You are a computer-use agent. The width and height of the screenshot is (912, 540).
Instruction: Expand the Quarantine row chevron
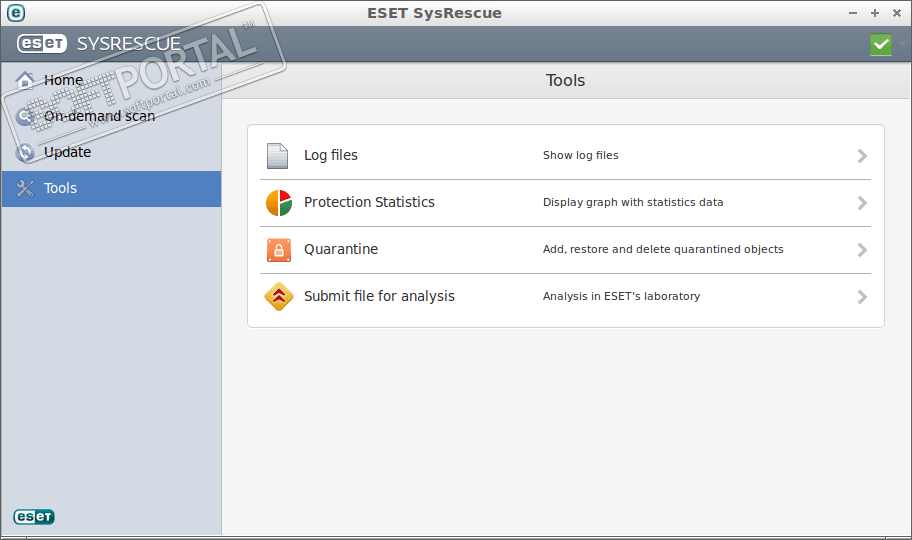862,250
